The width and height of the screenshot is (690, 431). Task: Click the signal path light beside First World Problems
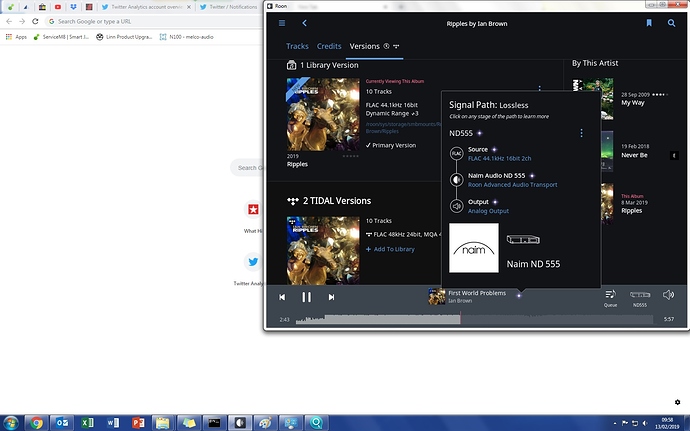519,295
